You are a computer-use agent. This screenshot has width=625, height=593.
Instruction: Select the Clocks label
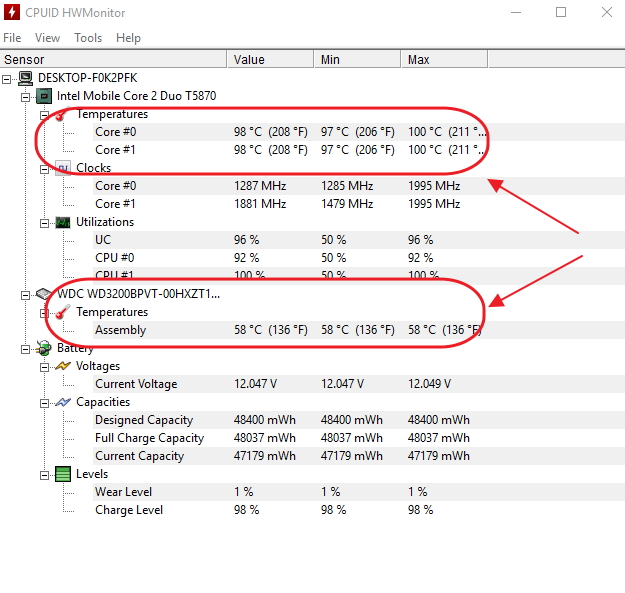[94, 168]
